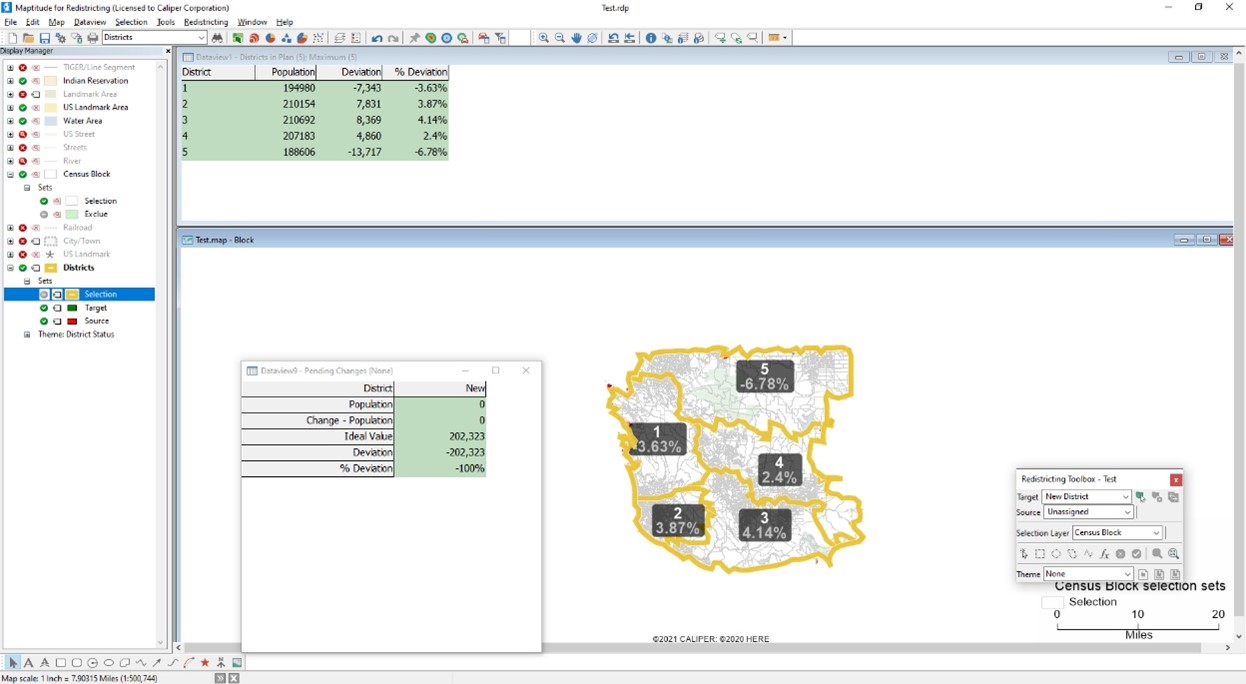1246x684 pixels.
Task: Toggle the Districts Target set status
Action: click(44, 308)
